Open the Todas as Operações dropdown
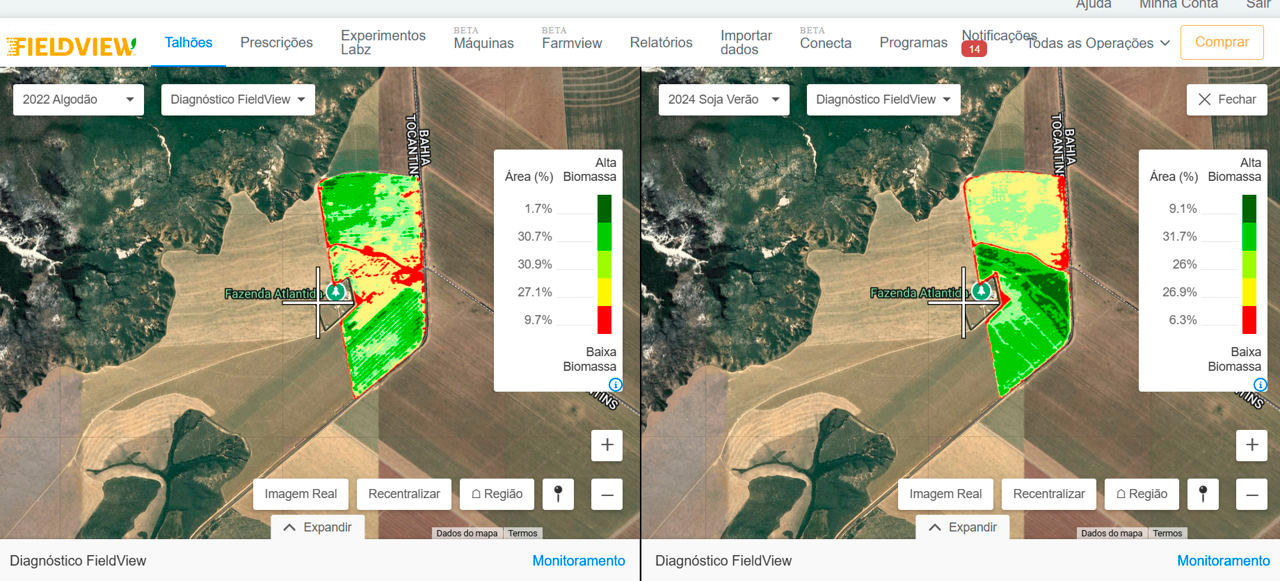This screenshot has height=581, width=1280. (x=1098, y=43)
